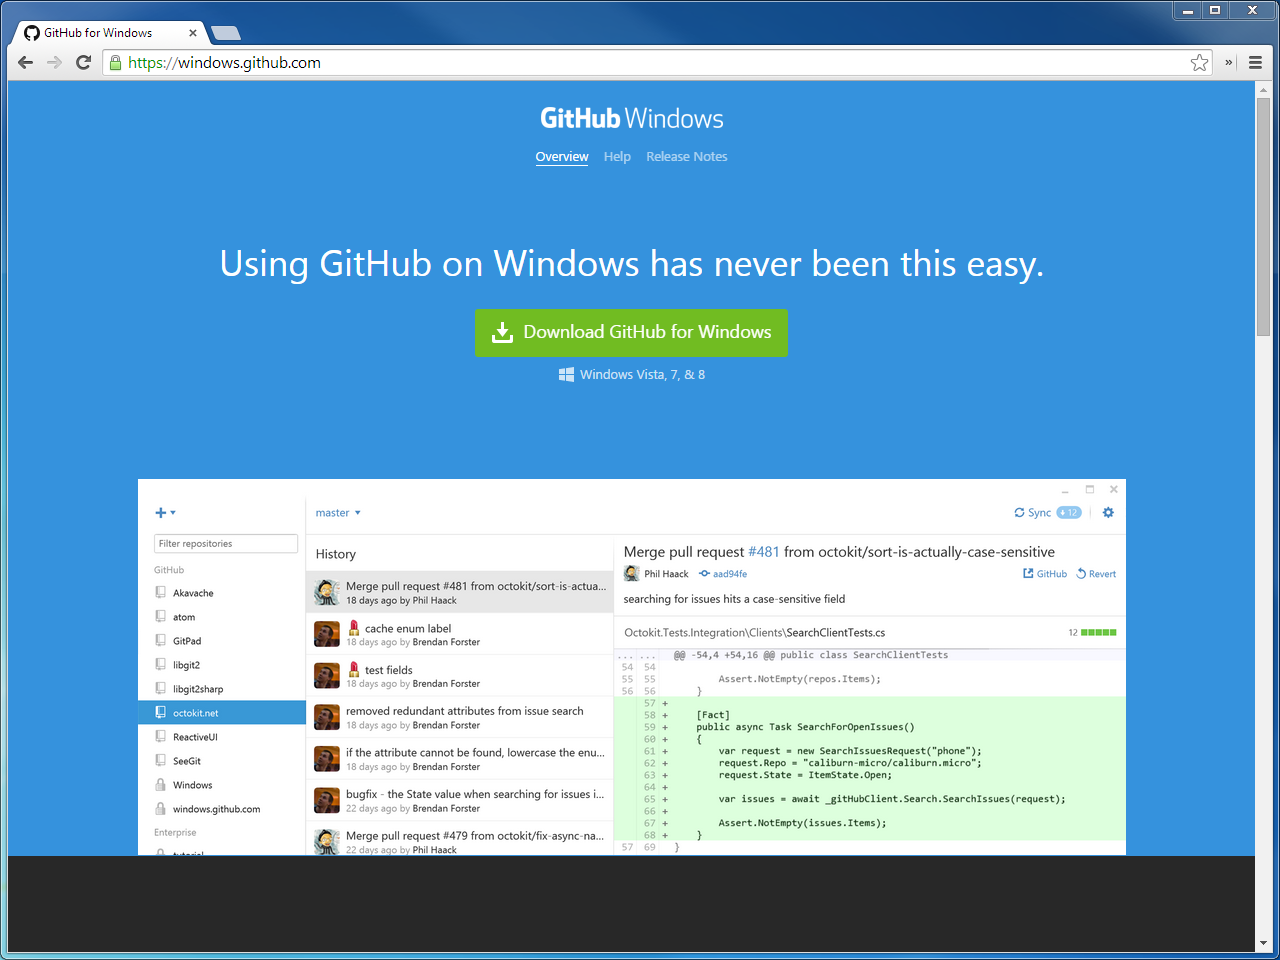
Task: Open the Help tab
Action: click(x=617, y=157)
